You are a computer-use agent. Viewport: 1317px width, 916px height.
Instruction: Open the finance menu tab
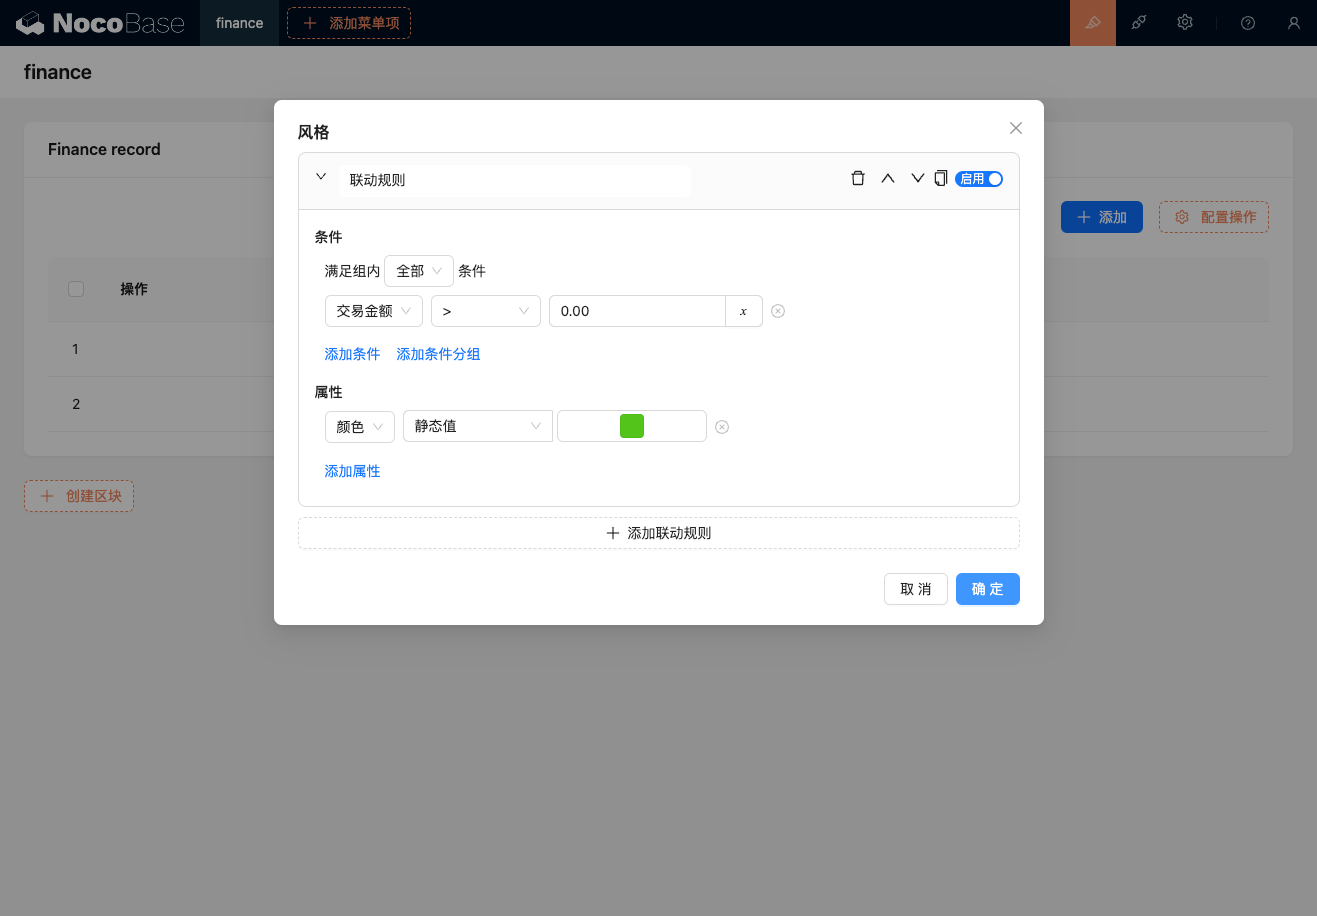pos(240,23)
